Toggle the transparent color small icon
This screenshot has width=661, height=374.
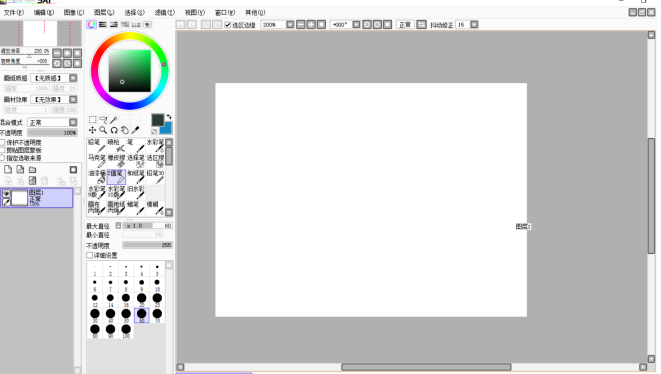pyautogui.click(x=154, y=132)
